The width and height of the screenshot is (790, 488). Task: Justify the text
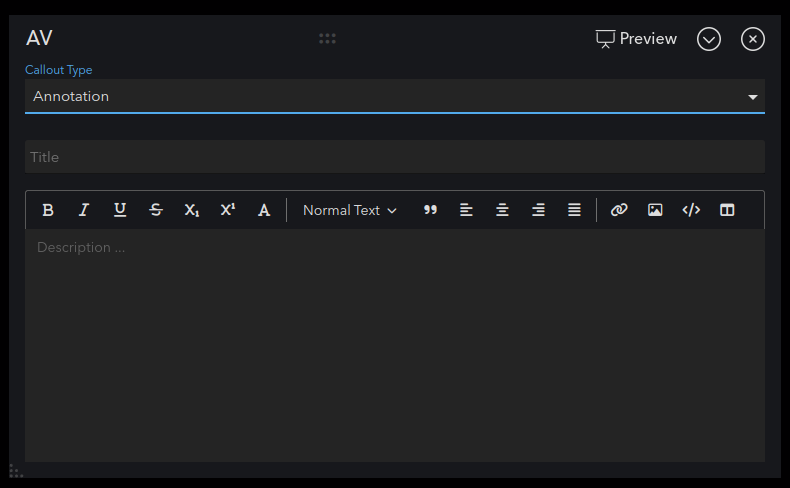click(574, 210)
